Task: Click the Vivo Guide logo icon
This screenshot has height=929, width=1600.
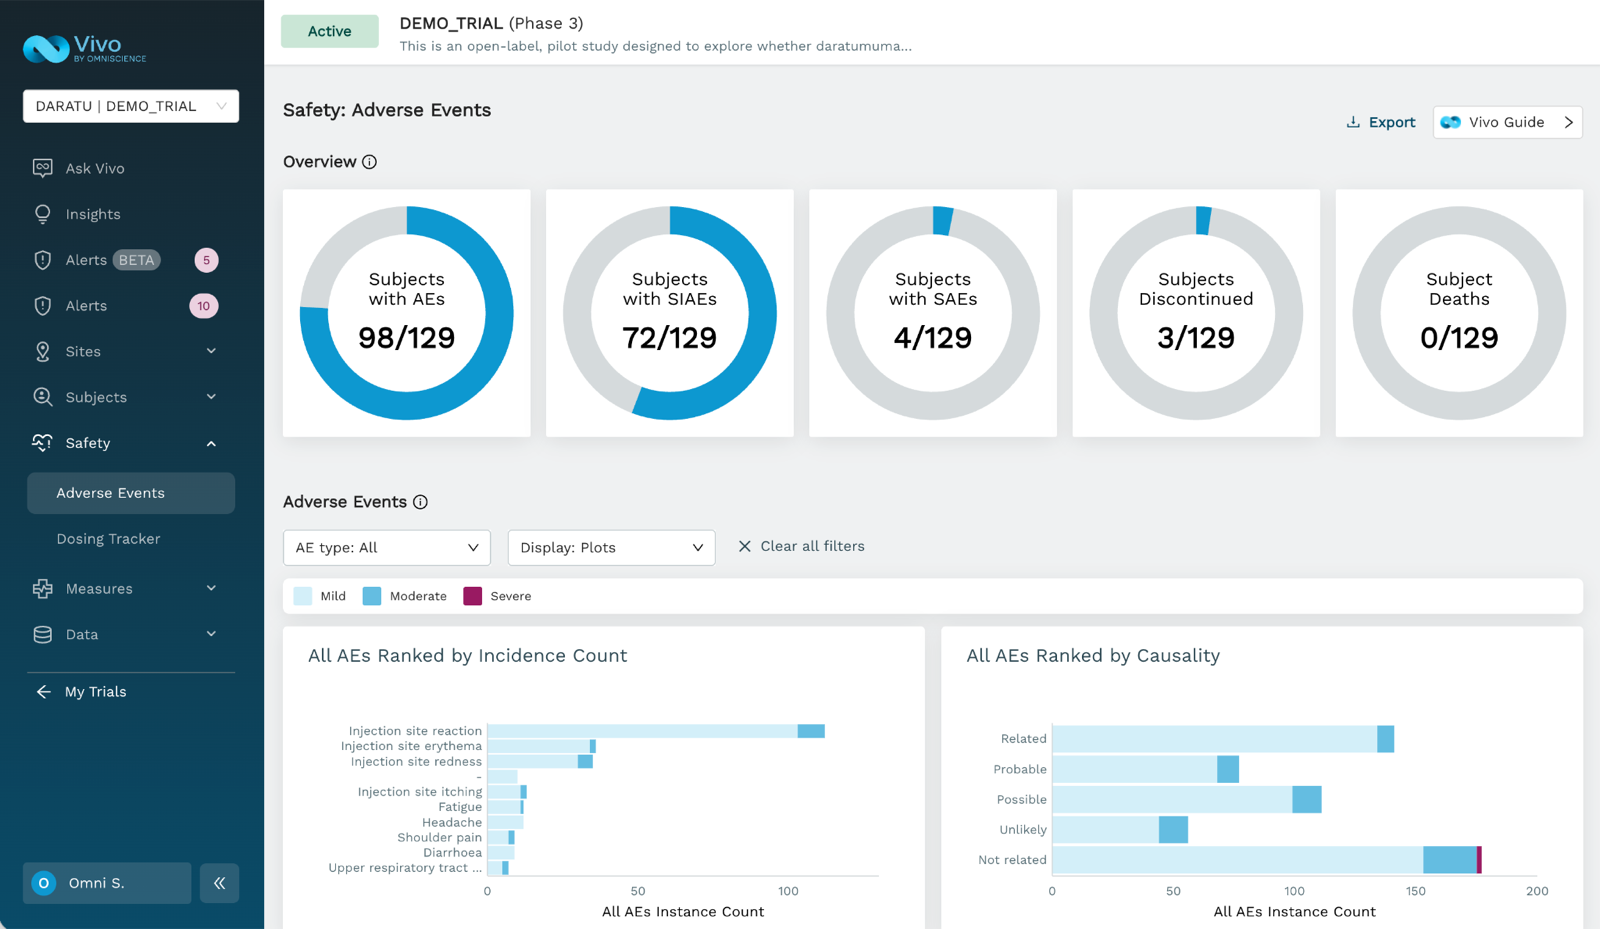Action: point(1451,122)
